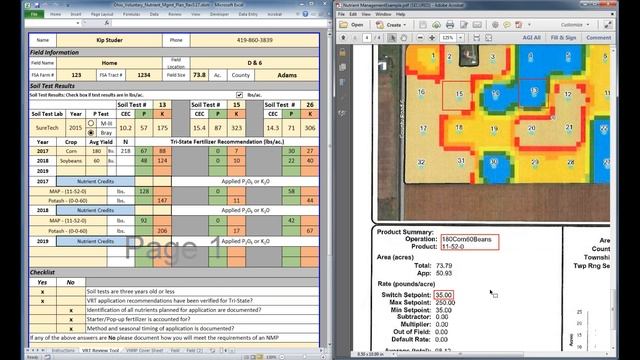Switch to the Formulas ribbon tab
640x360 pixels.
click(131, 14)
